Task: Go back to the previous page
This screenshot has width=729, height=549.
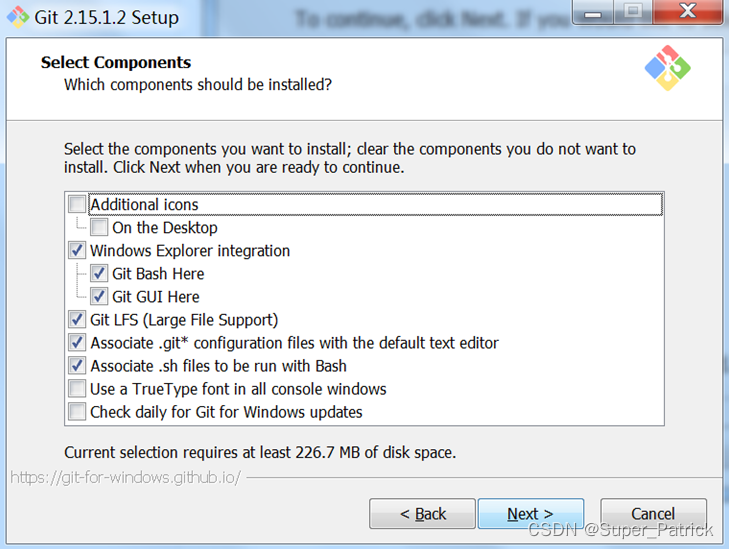Action: pos(422,514)
